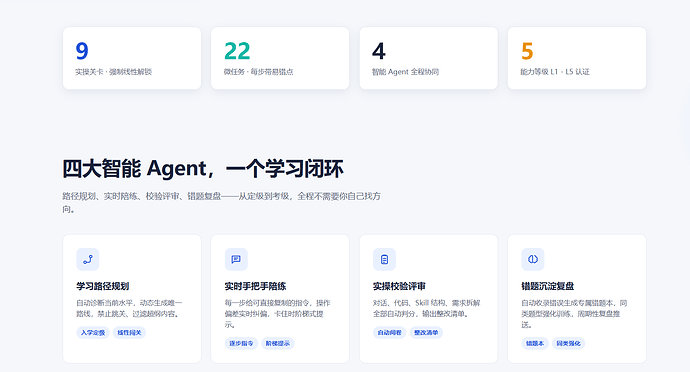
Task: Click the brain icon above 错题沉淀复盘
Action: click(x=532, y=259)
